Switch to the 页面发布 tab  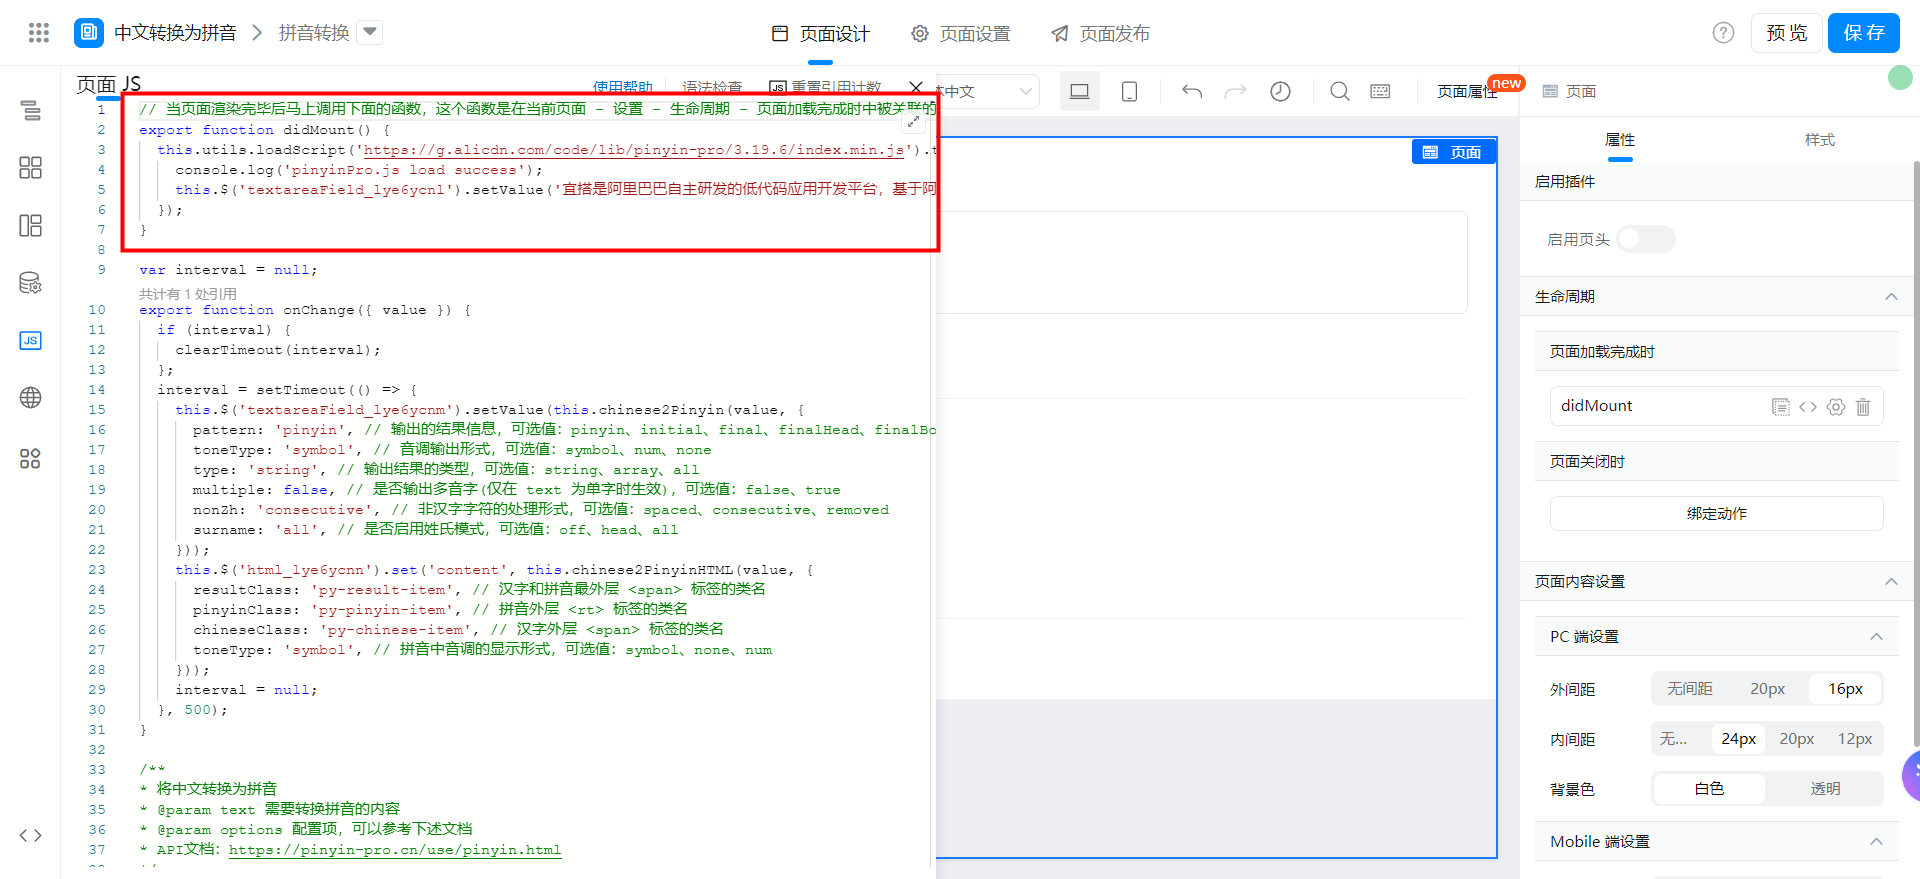tap(1100, 34)
